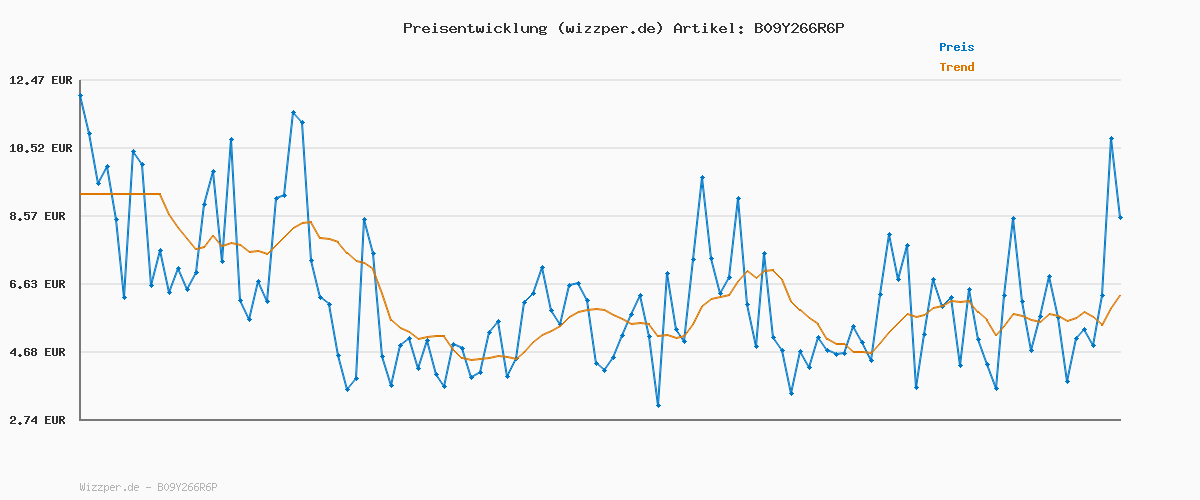Click the 4.68 EUR axis label
This screenshot has height=500, width=1200.
40,352
